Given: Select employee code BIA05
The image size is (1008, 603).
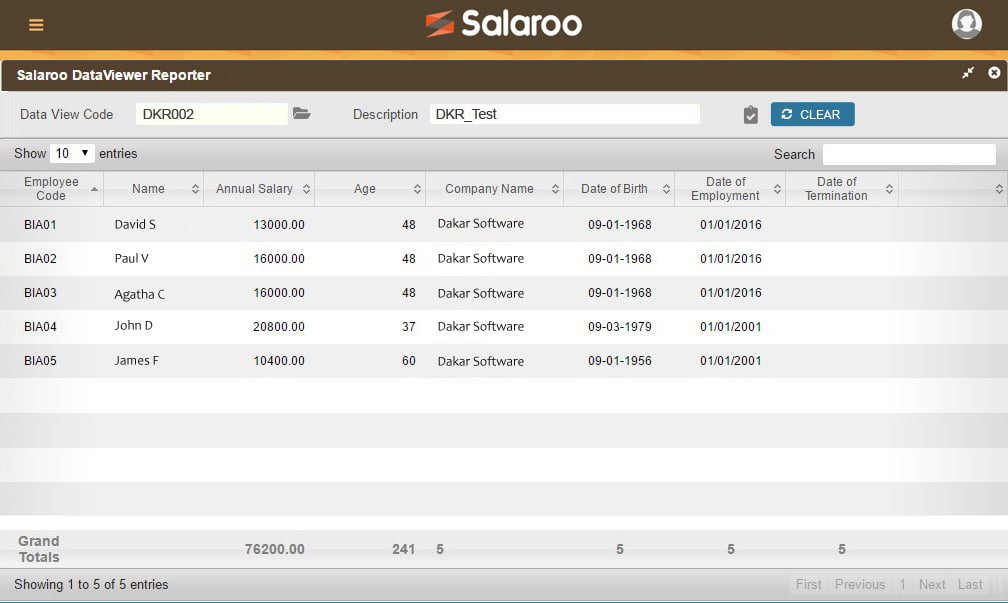Looking at the screenshot, I should (40, 361).
